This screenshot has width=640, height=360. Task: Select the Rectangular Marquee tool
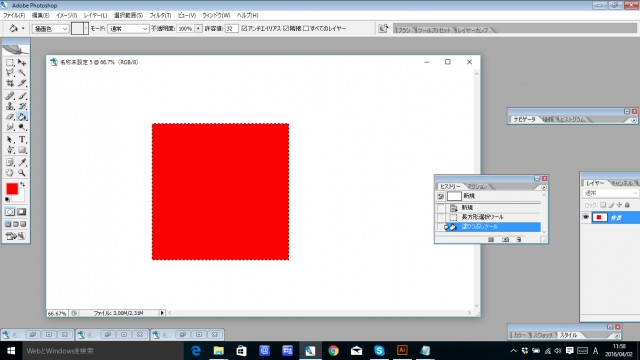tap(10, 62)
